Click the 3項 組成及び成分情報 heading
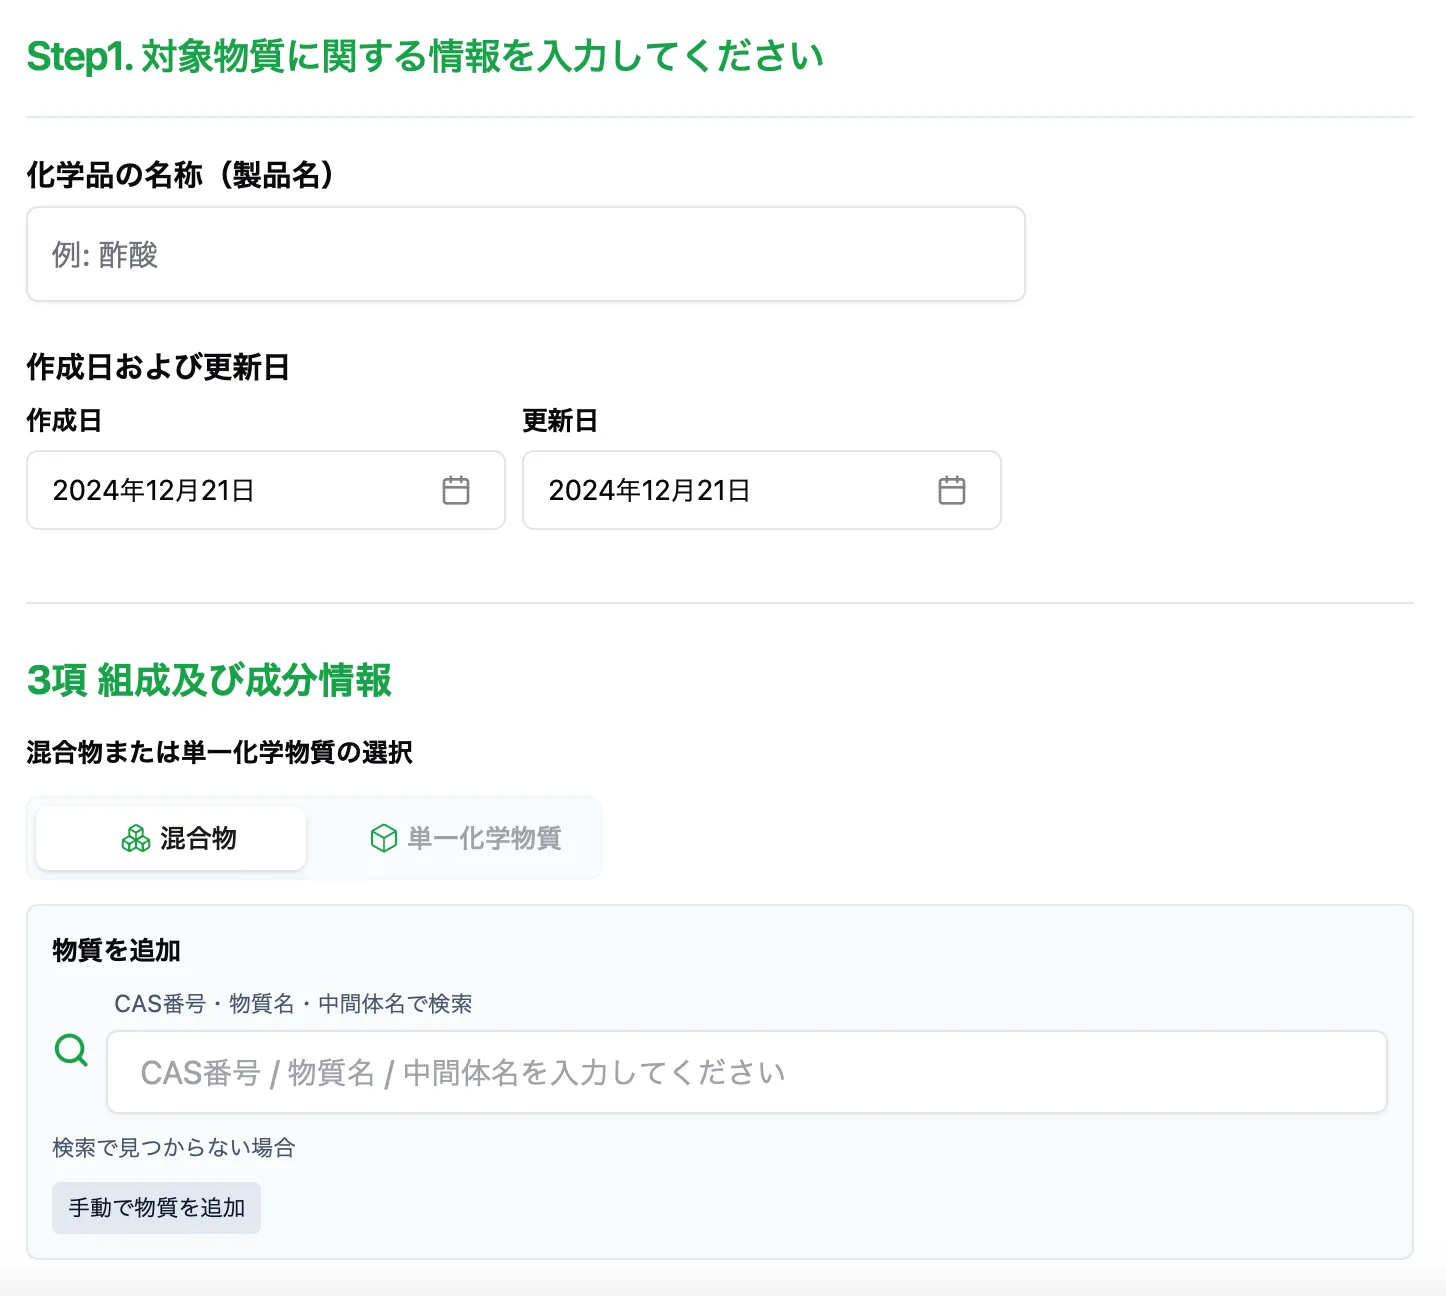The height and width of the screenshot is (1296, 1446). tap(209, 680)
